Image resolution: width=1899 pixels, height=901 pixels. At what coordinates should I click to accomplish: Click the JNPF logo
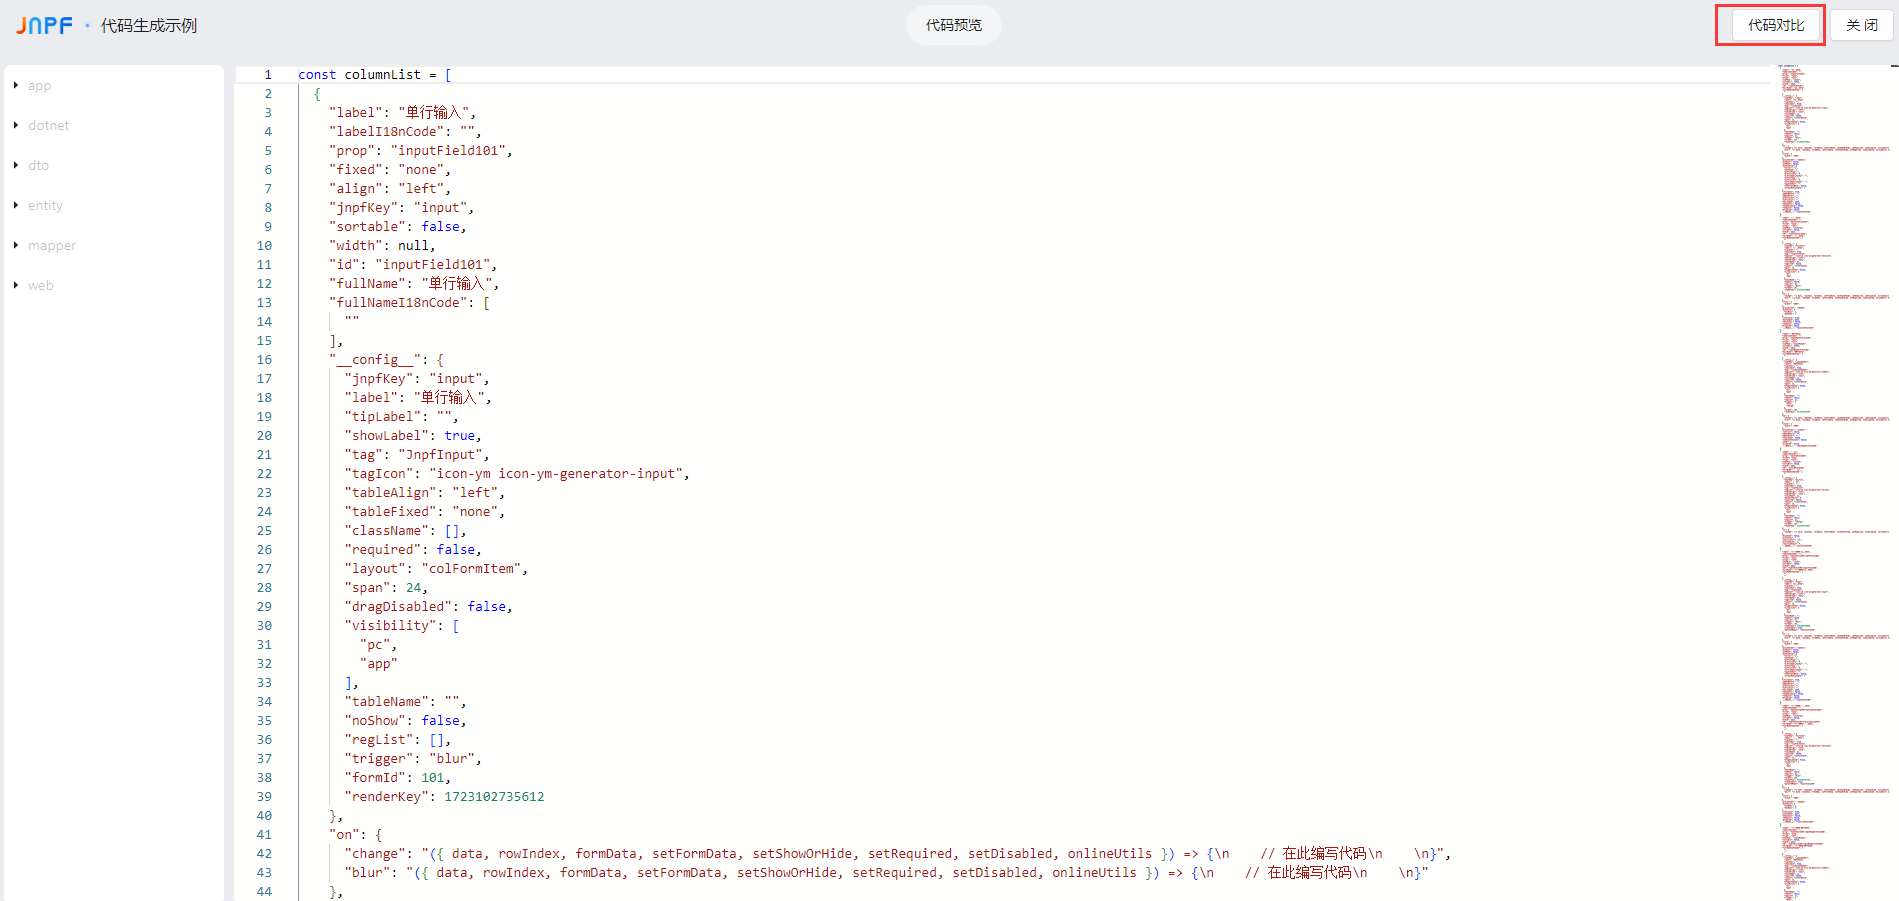[44, 25]
